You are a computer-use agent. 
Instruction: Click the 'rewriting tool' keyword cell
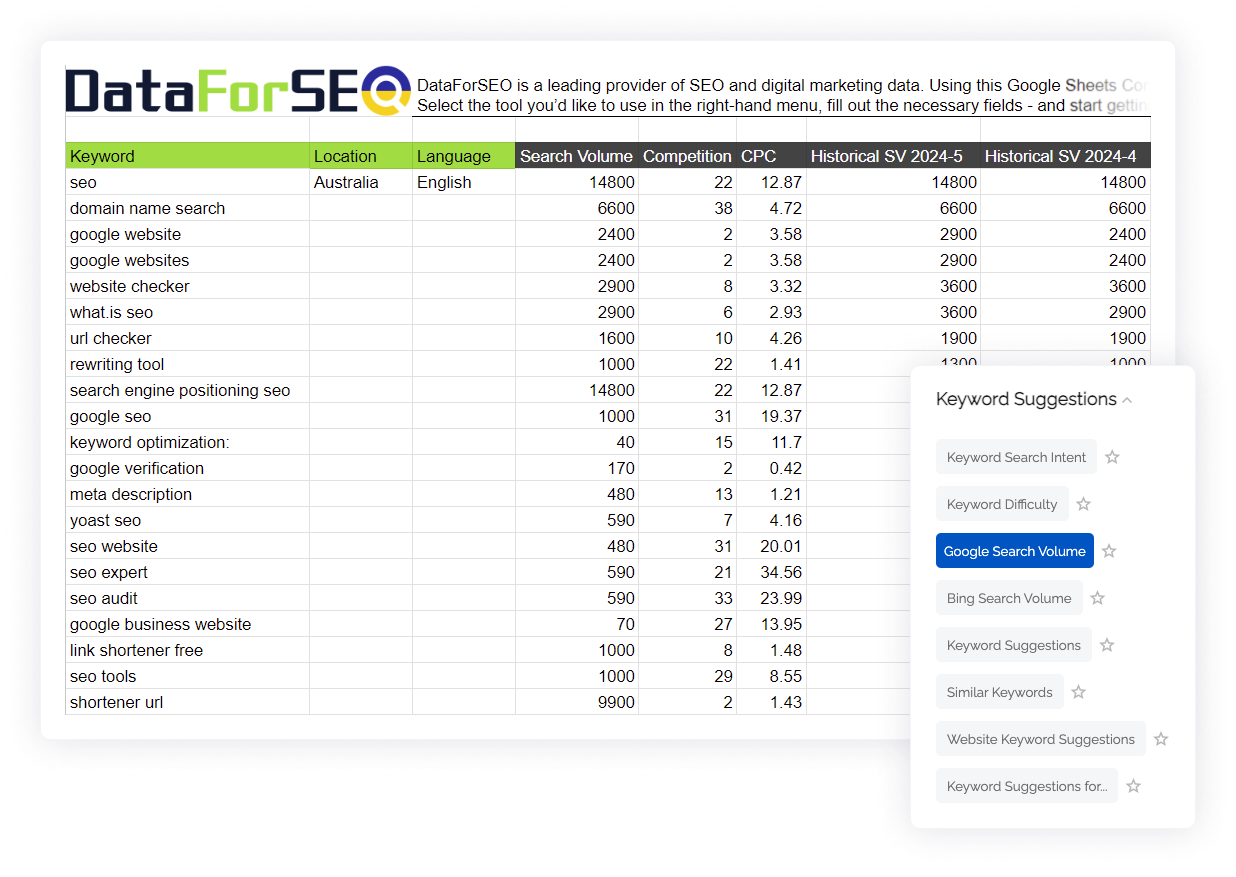point(187,364)
